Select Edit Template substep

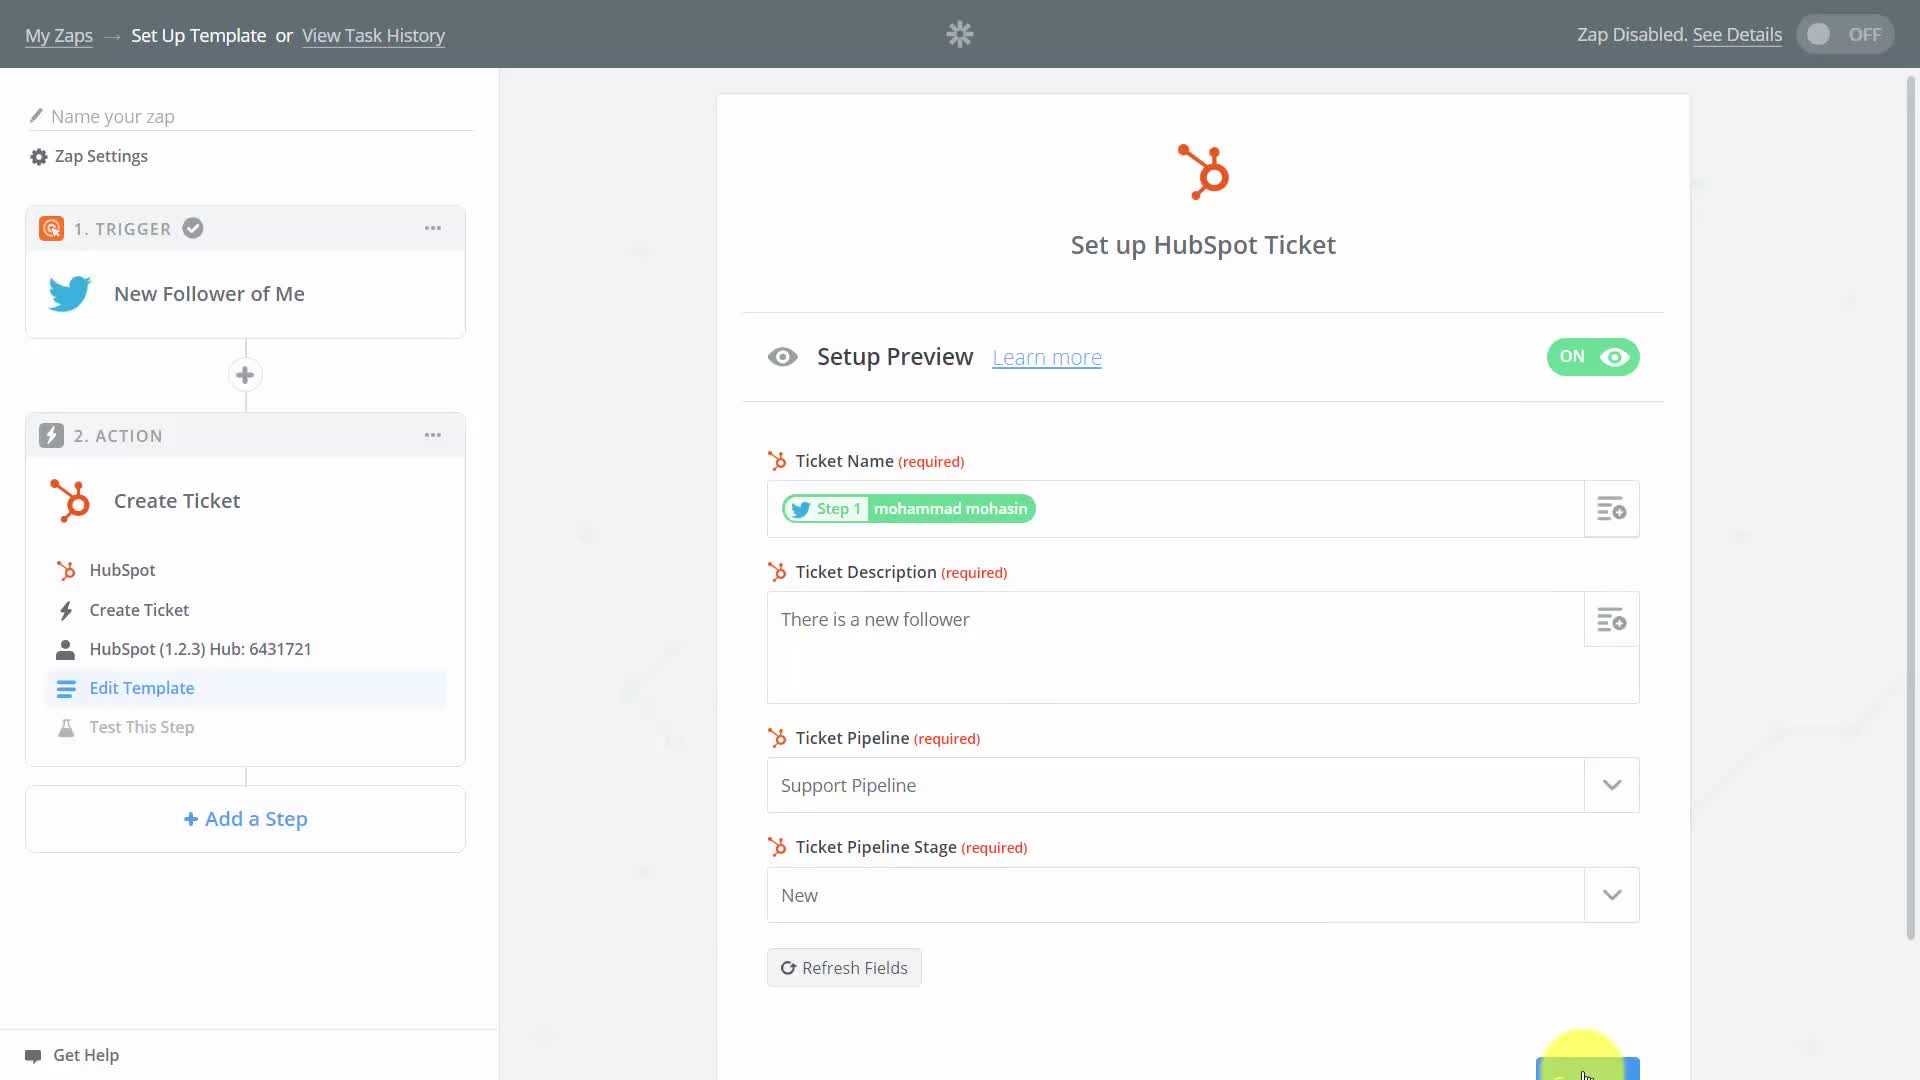245,688
